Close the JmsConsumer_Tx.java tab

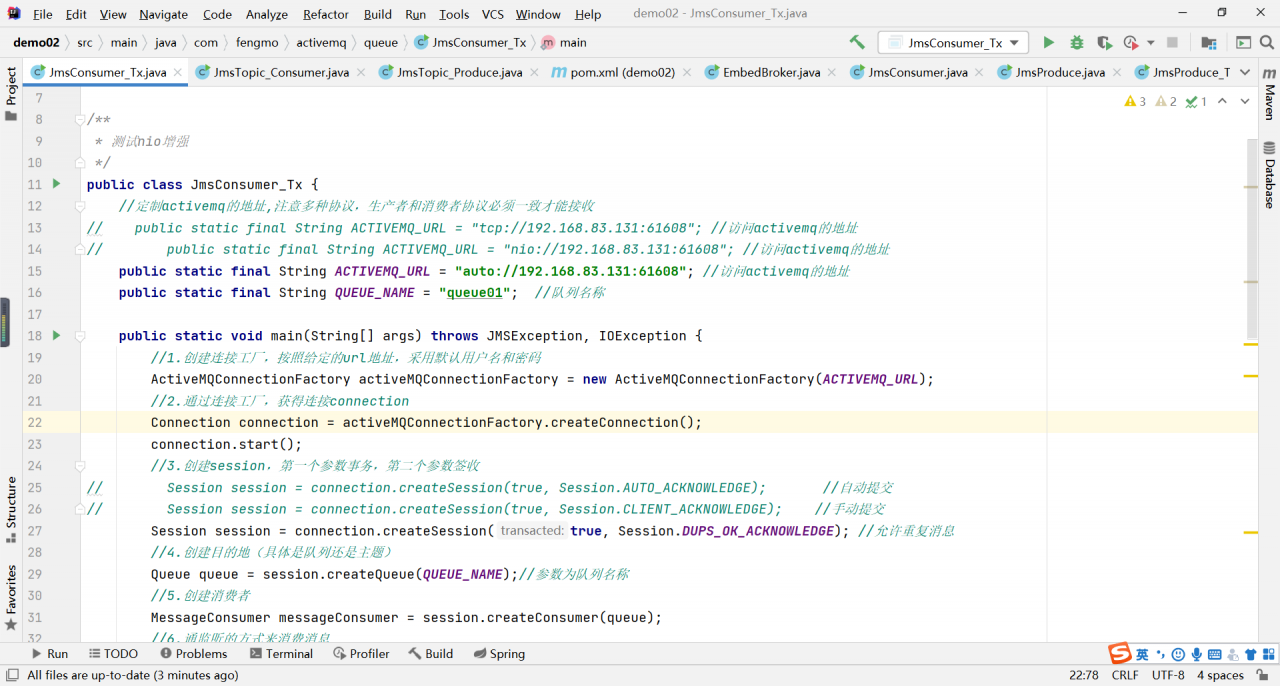178,72
